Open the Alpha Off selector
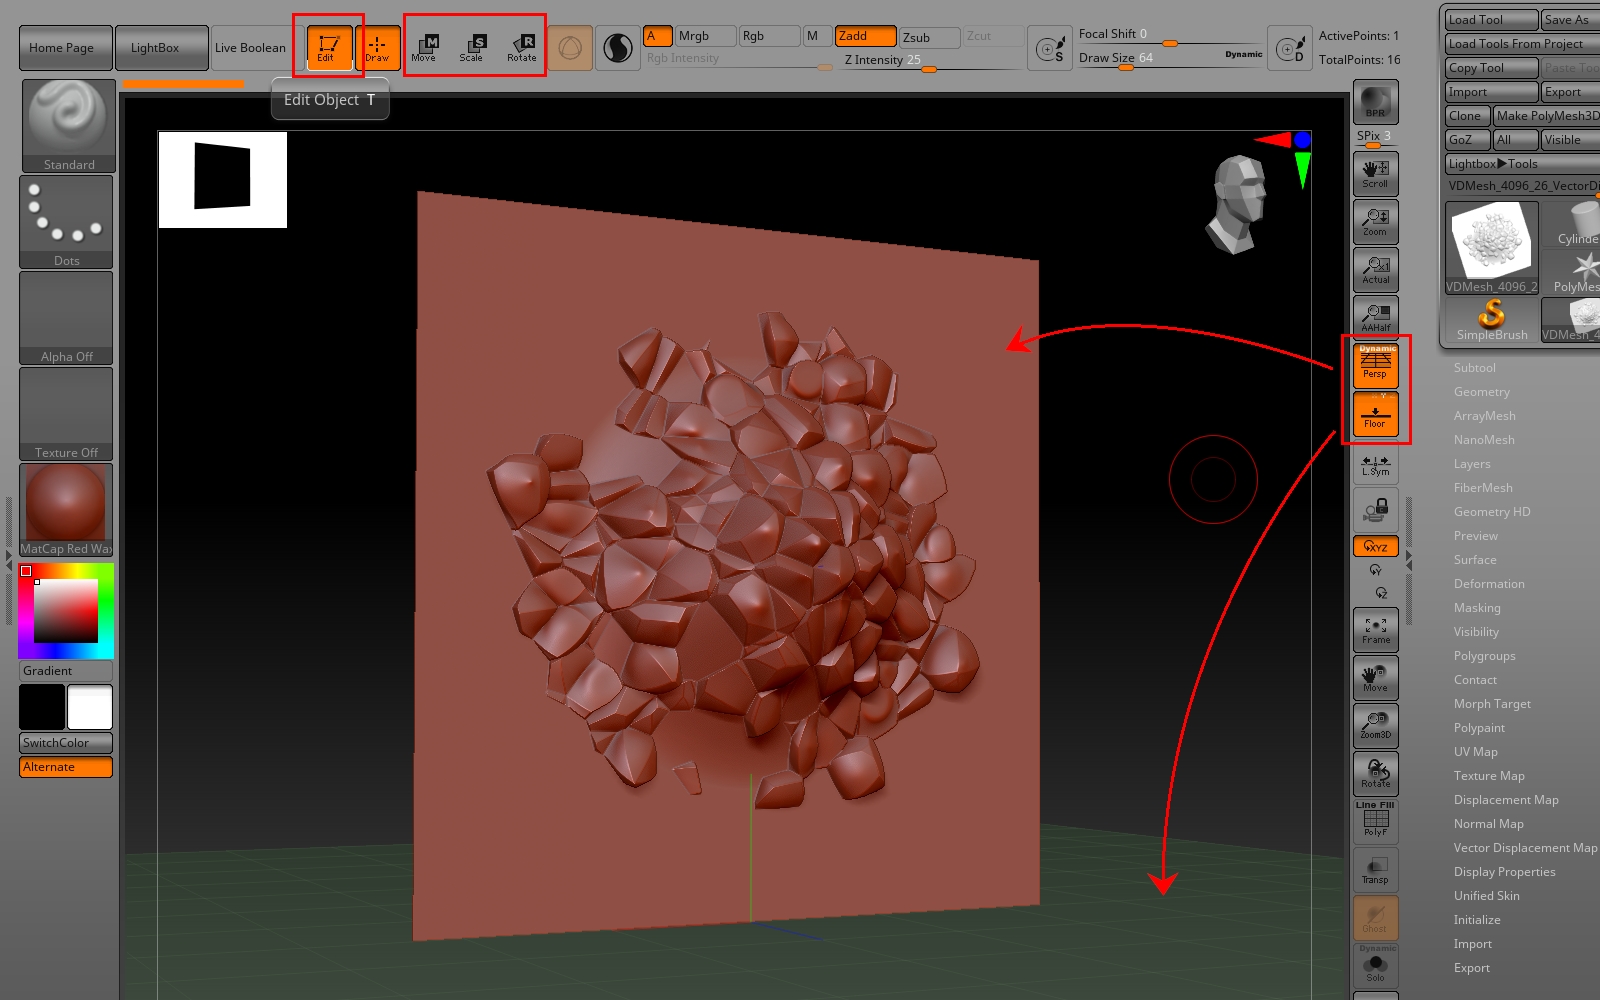The height and width of the screenshot is (1000, 1600). (x=66, y=318)
